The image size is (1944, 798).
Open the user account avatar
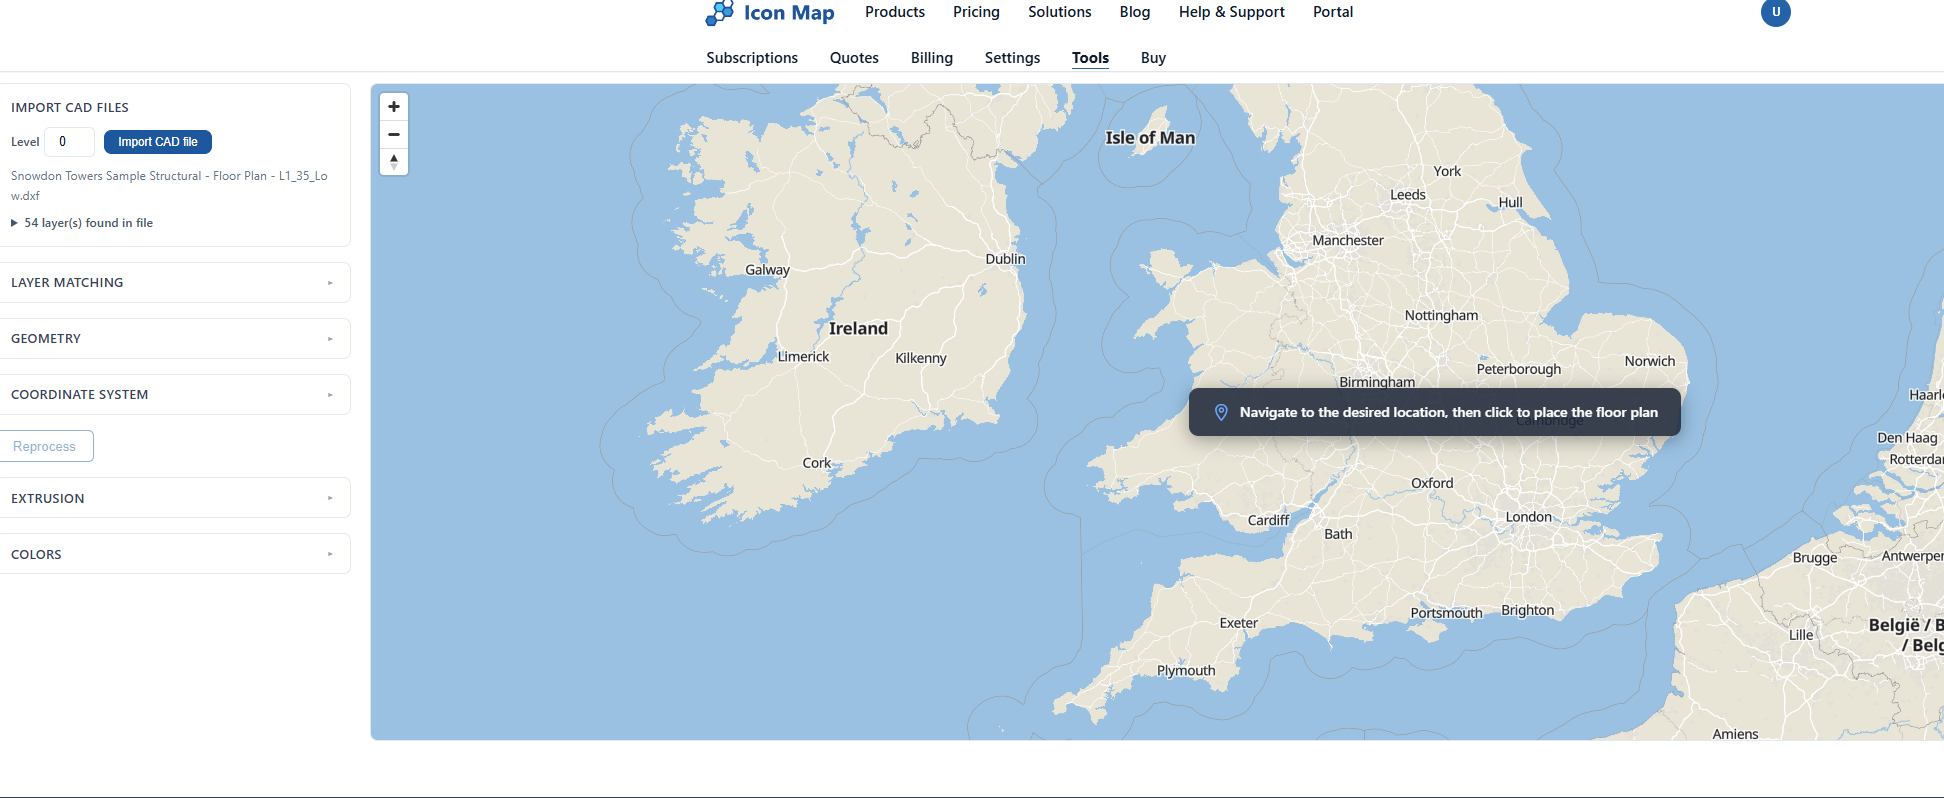click(x=1775, y=13)
